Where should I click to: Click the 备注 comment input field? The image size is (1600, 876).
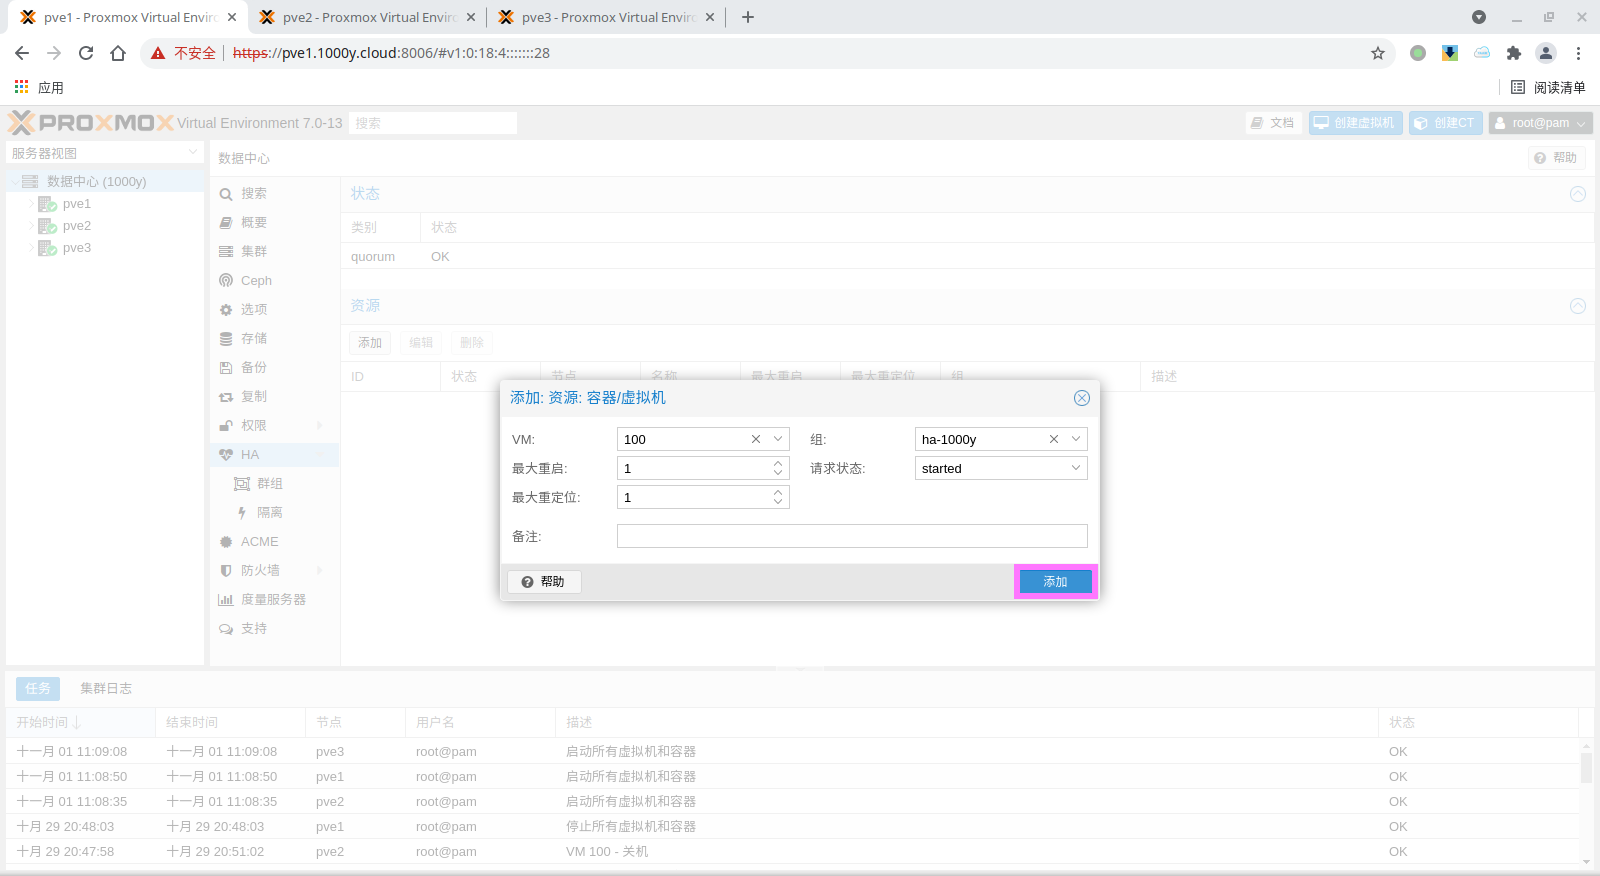(x=852, y=536)
